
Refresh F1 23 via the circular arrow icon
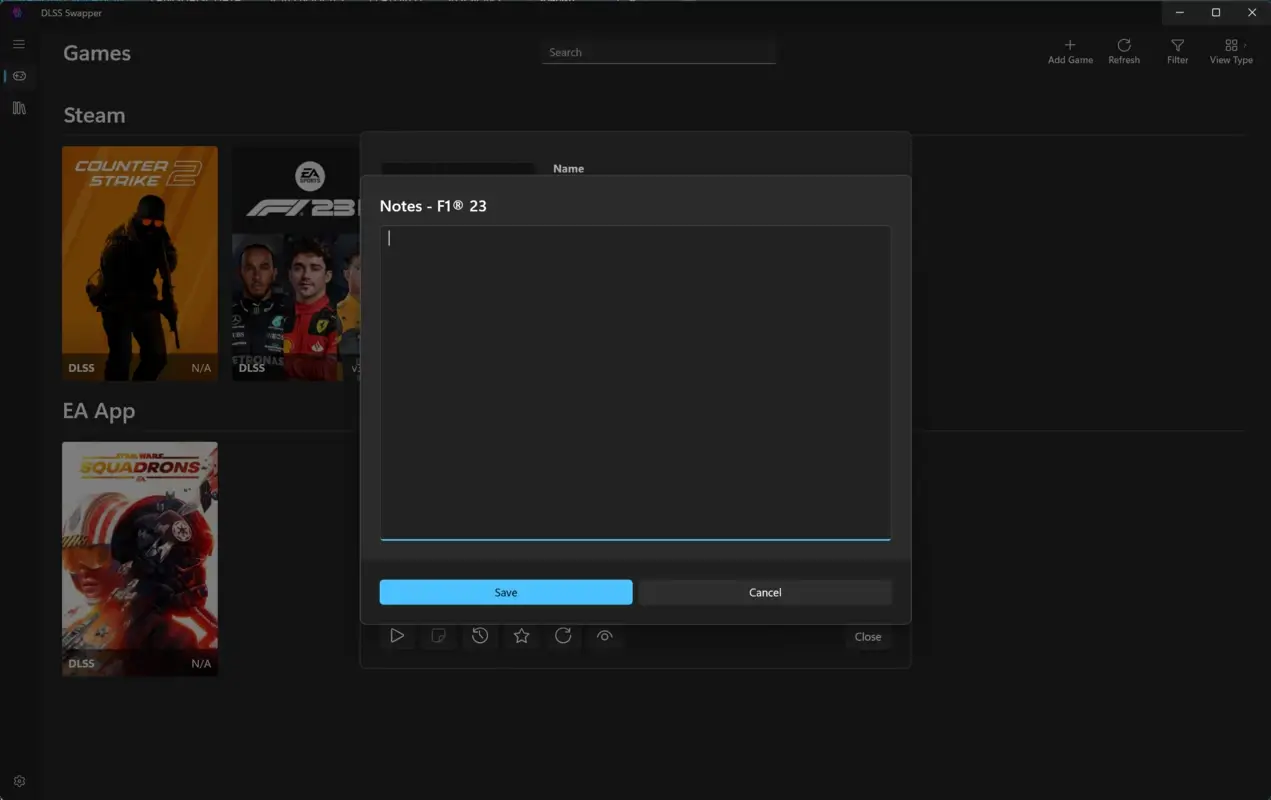563,636
